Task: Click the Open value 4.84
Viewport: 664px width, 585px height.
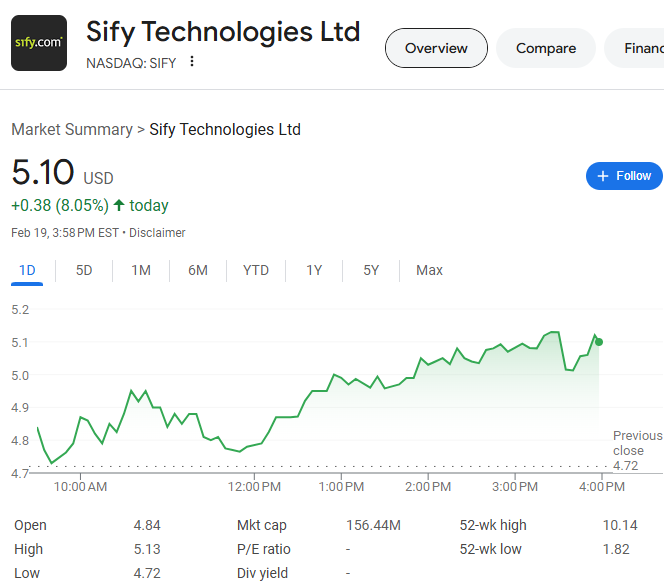Action: [147, 525]
